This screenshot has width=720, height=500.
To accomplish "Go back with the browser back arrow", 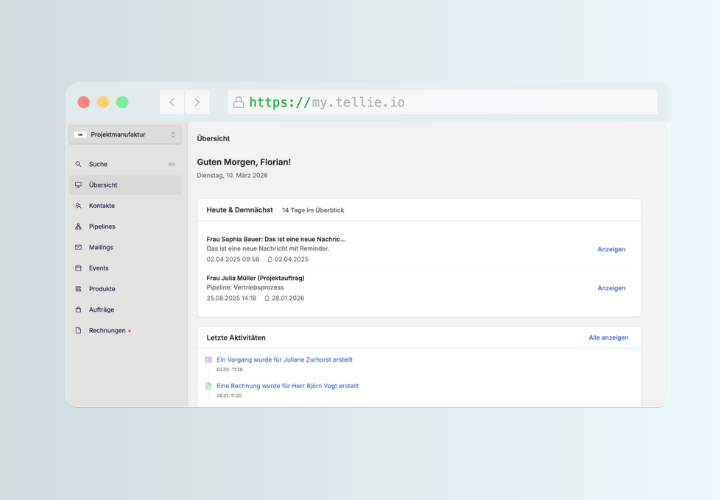I will 172,102.
